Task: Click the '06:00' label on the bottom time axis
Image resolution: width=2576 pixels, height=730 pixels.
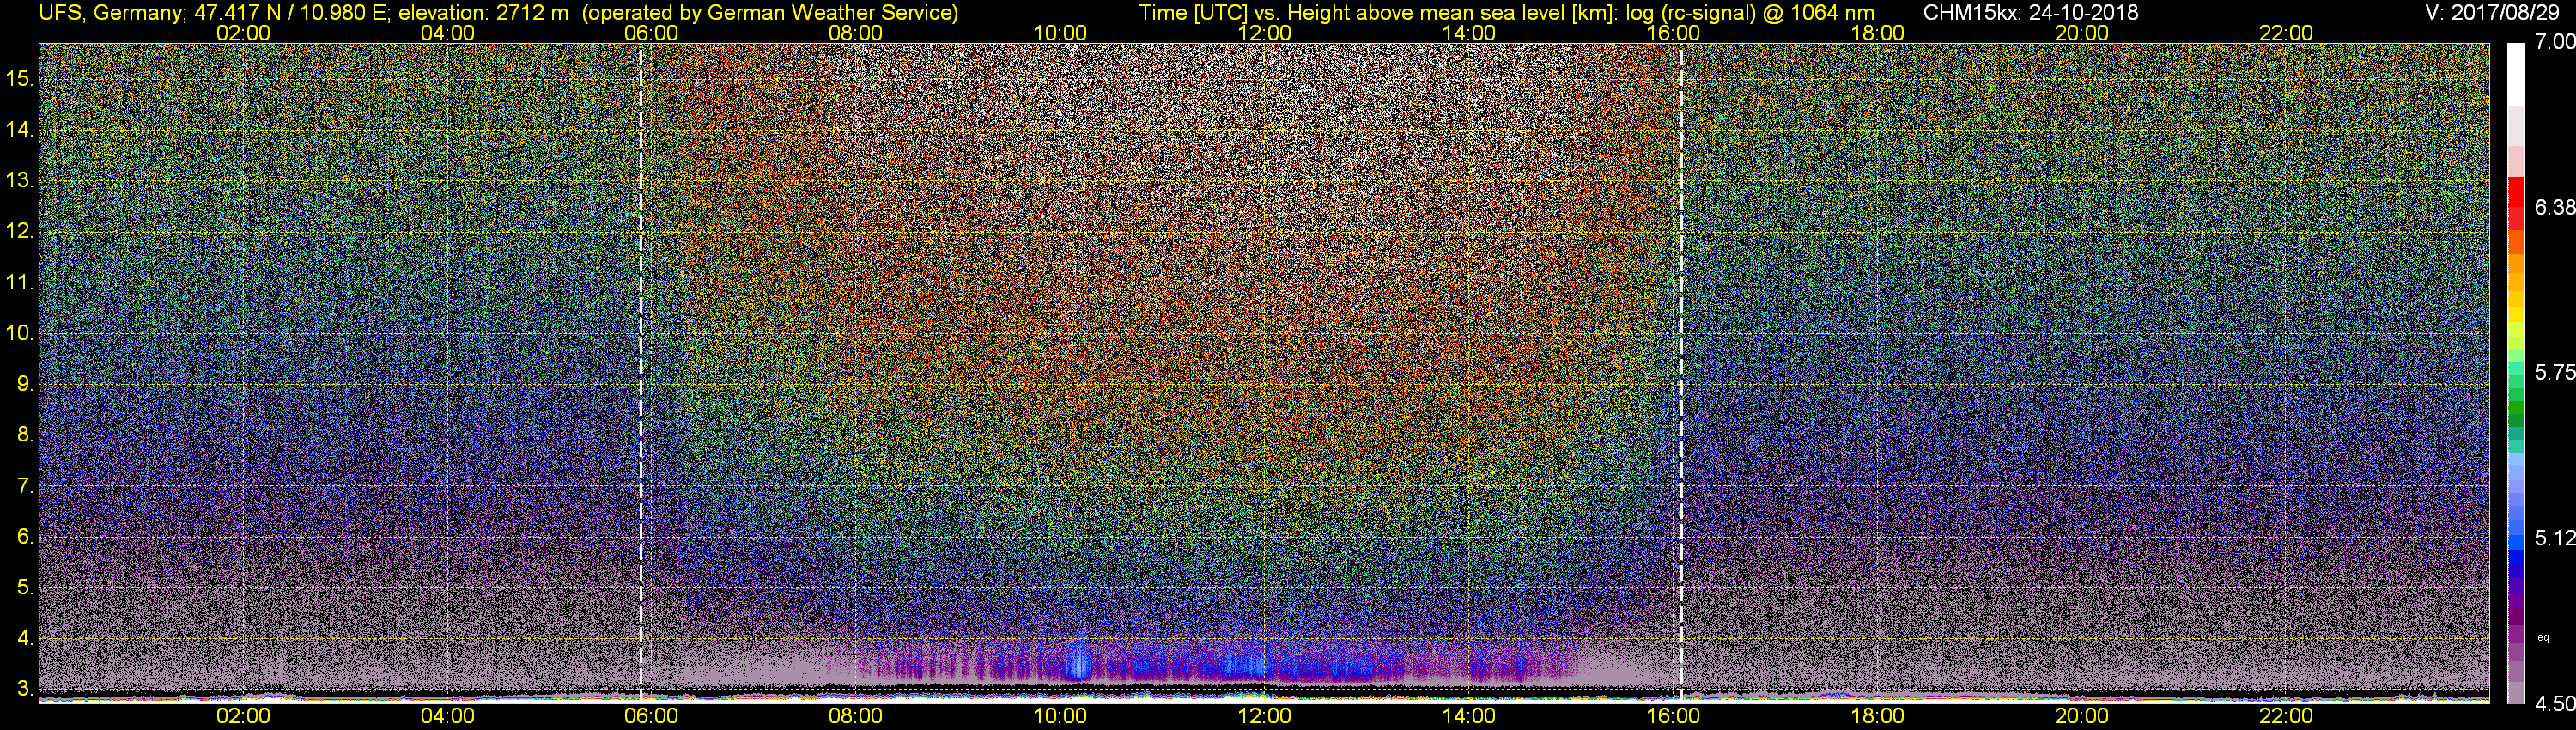Action: click(x=651, y=716)
